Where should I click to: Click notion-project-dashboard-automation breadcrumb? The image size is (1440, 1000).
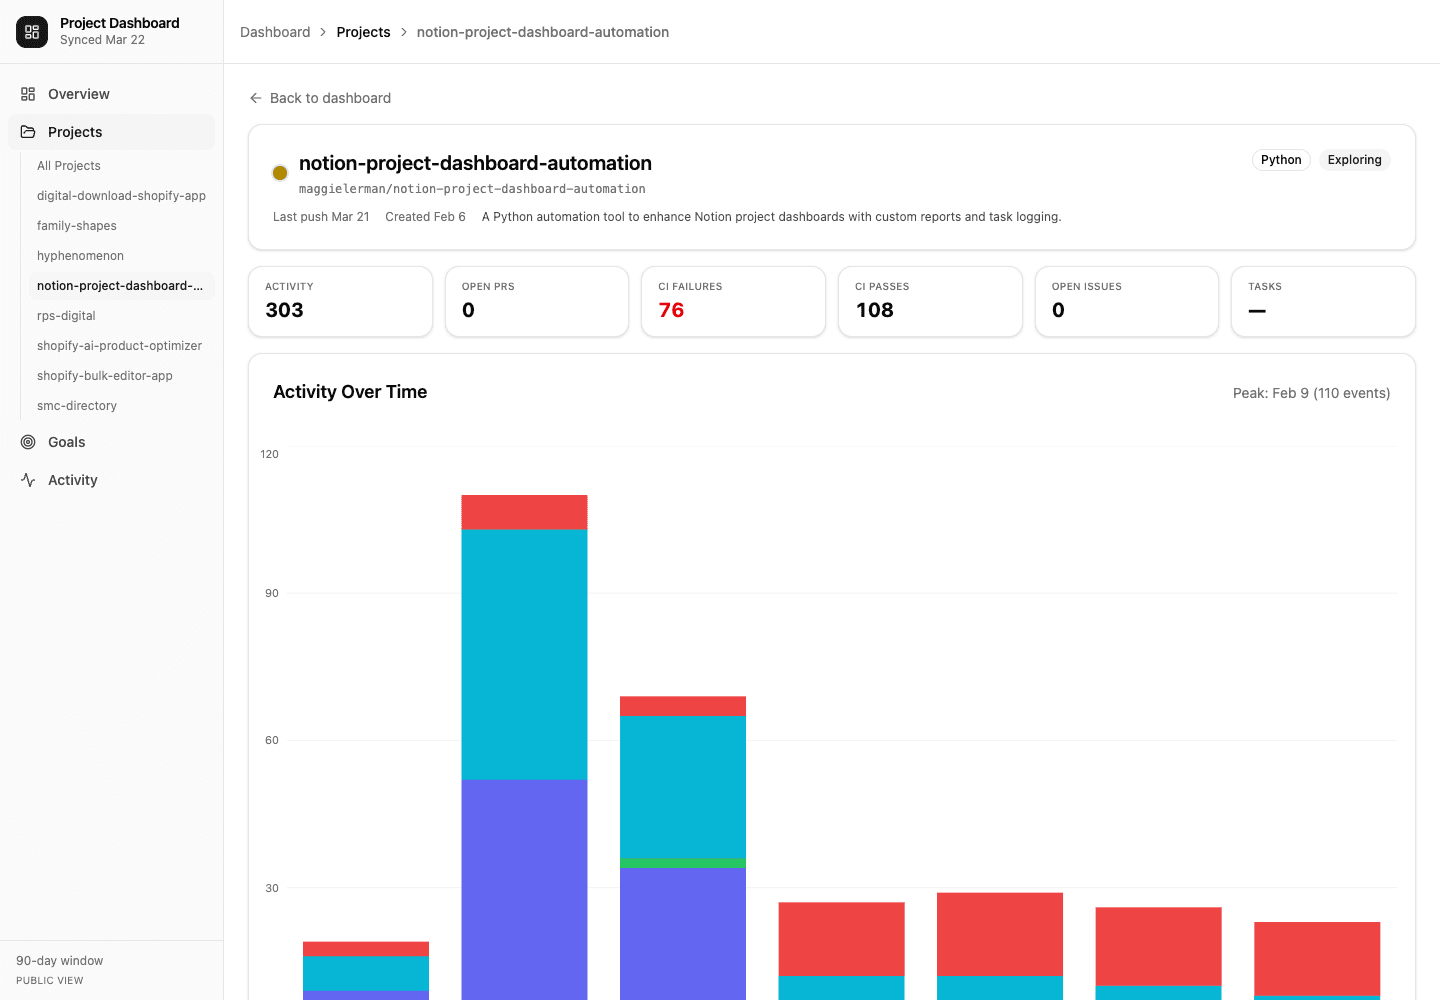coord(543,32)
